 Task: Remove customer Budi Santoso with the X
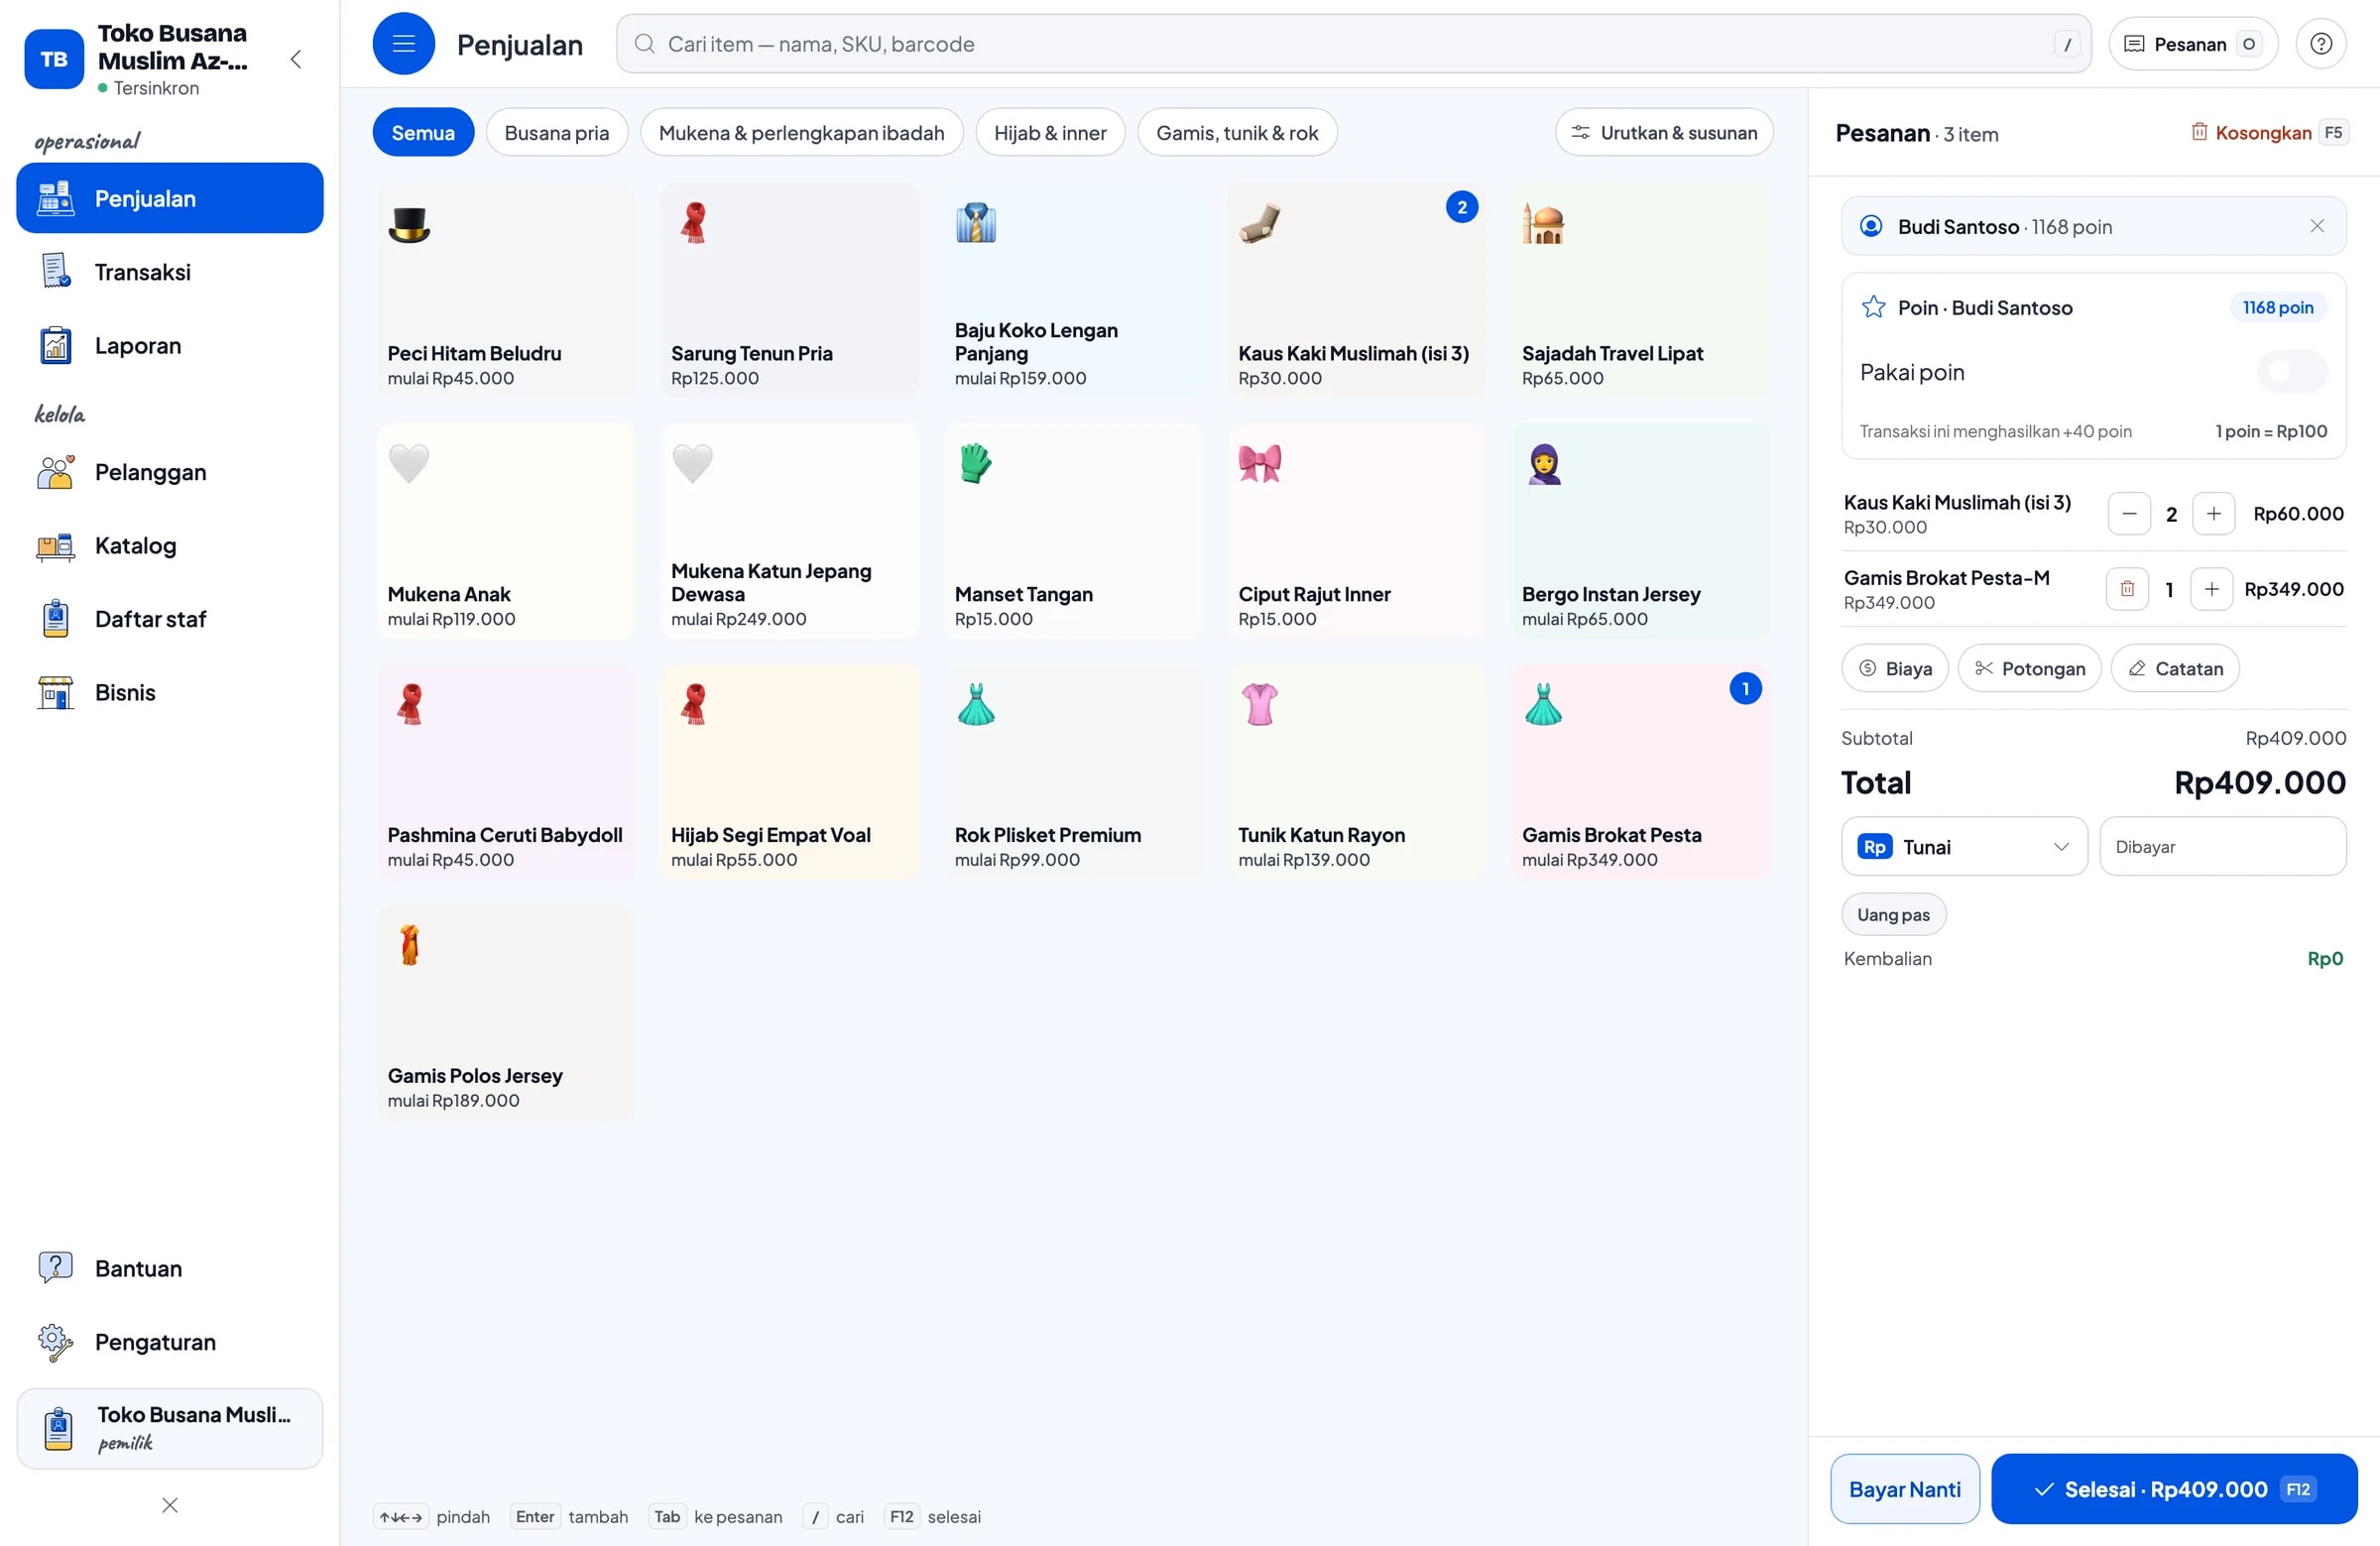pos(2317,226)
